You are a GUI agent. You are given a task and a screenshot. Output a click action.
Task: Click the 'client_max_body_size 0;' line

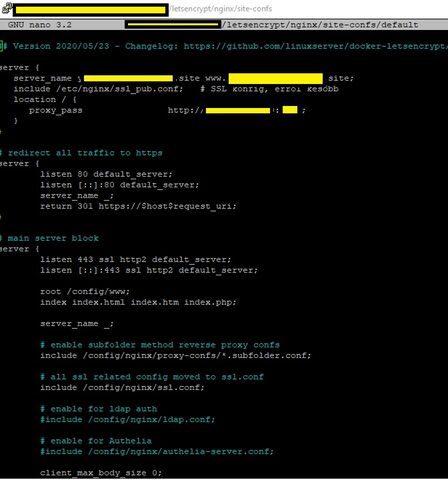click(101, 473)
